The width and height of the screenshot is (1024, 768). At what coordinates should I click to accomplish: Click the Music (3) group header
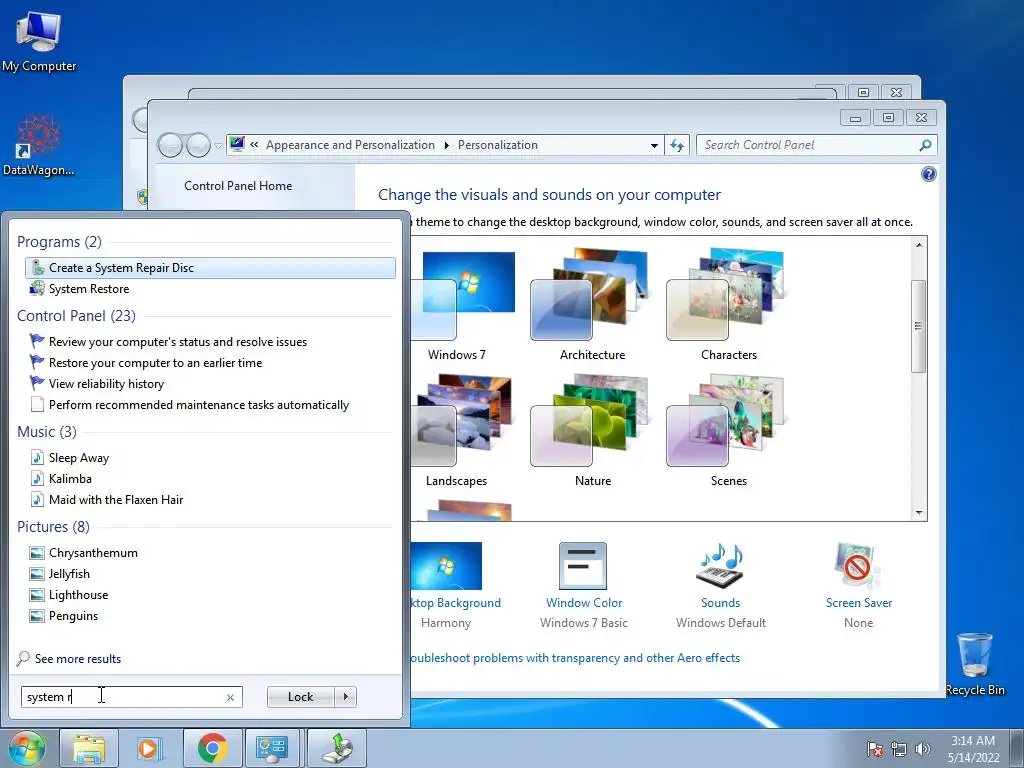tap(47, 432)
